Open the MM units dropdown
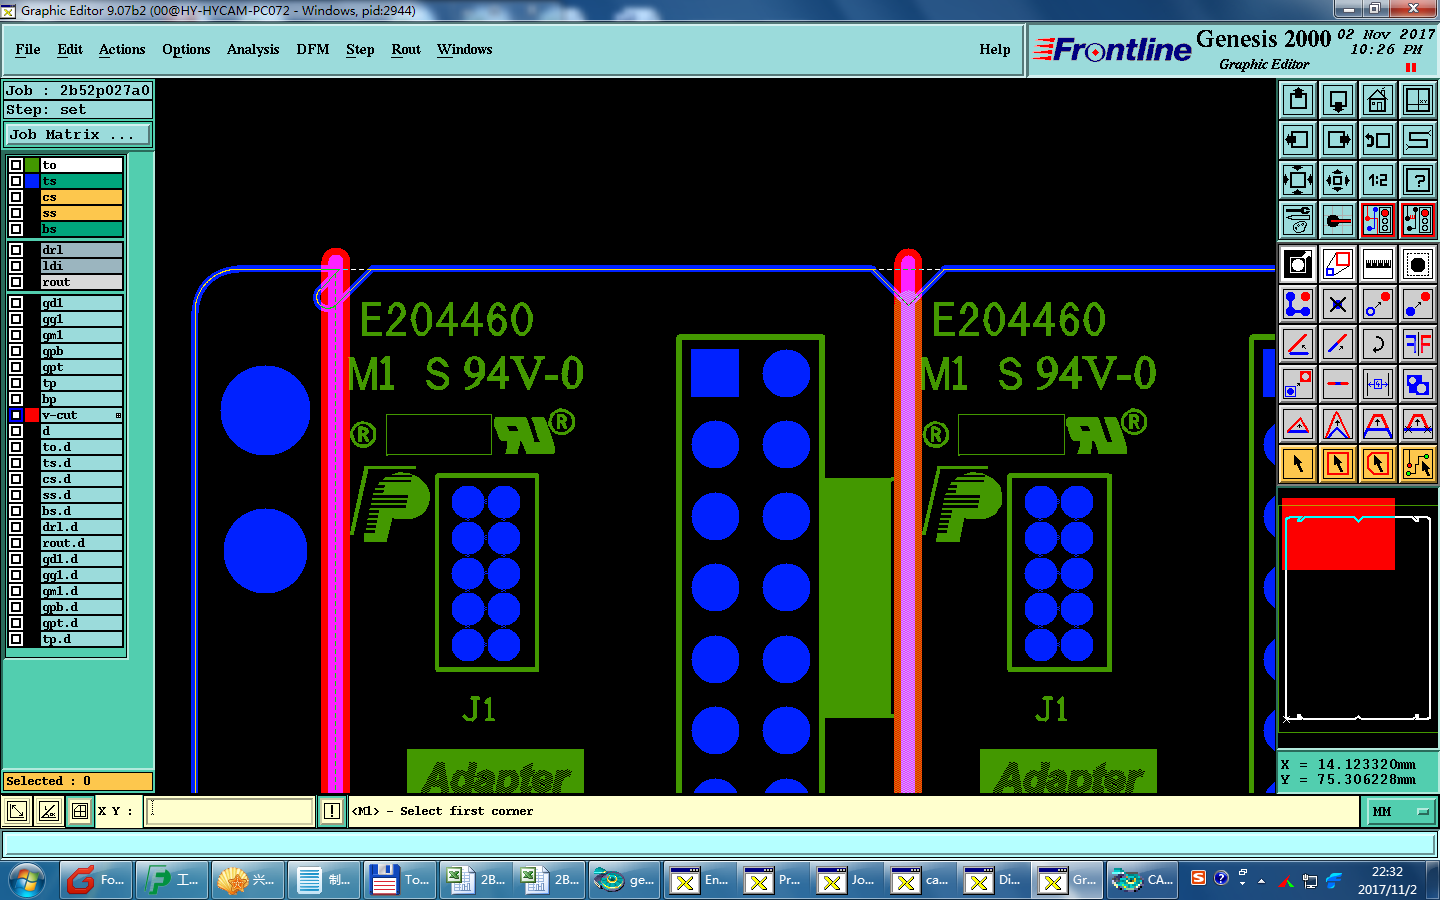 click(1401, 811)
